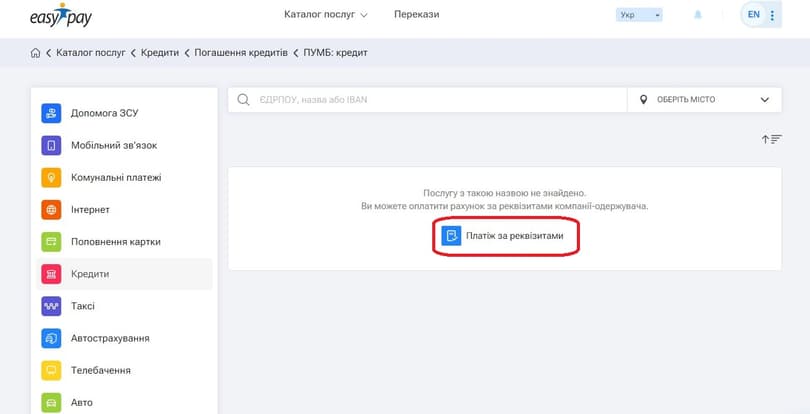The image size is (810, 414).
Task: Focus the ЄДРПОУ, назва або IBAN search field
Action: (x=427, y=100)
